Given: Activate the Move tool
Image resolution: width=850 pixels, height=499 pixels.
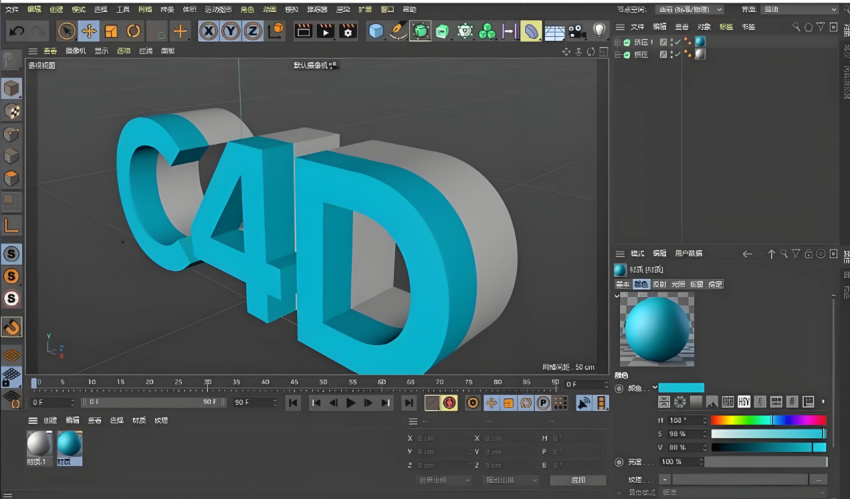Looking at the screenshot, I should (x=89, y=31).
